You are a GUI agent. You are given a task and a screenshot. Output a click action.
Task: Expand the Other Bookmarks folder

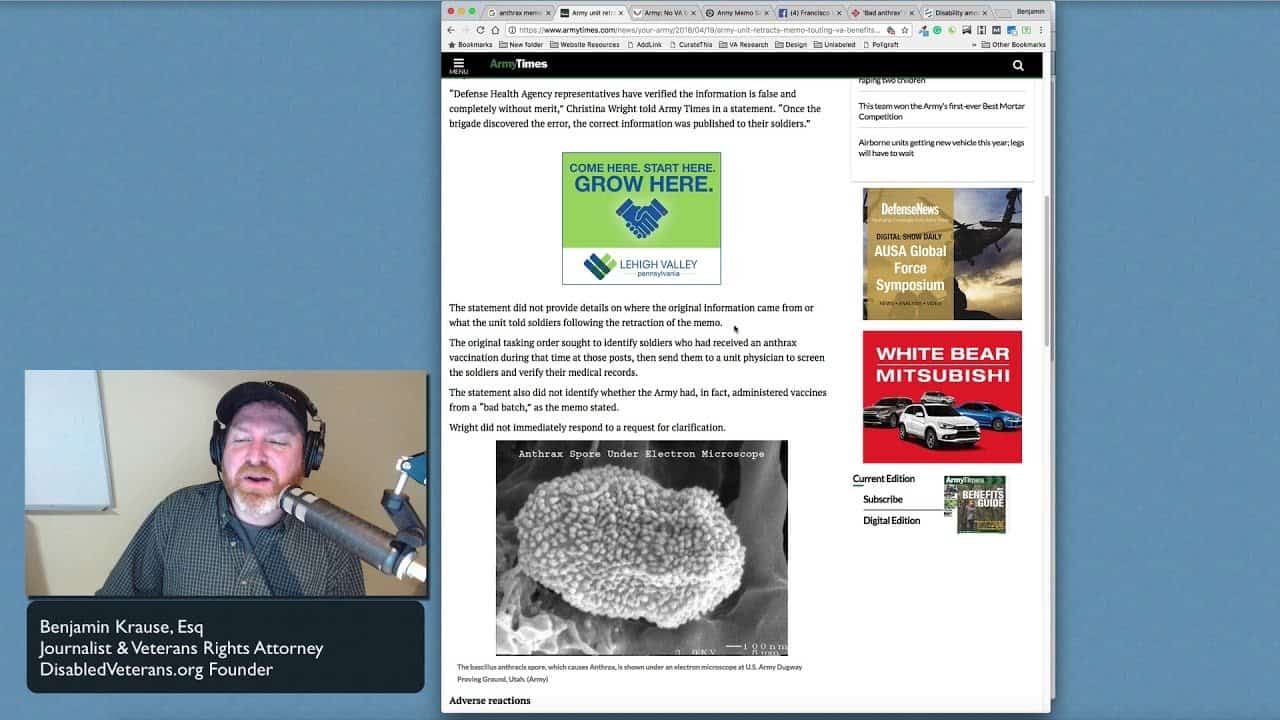pos(1013,45)
